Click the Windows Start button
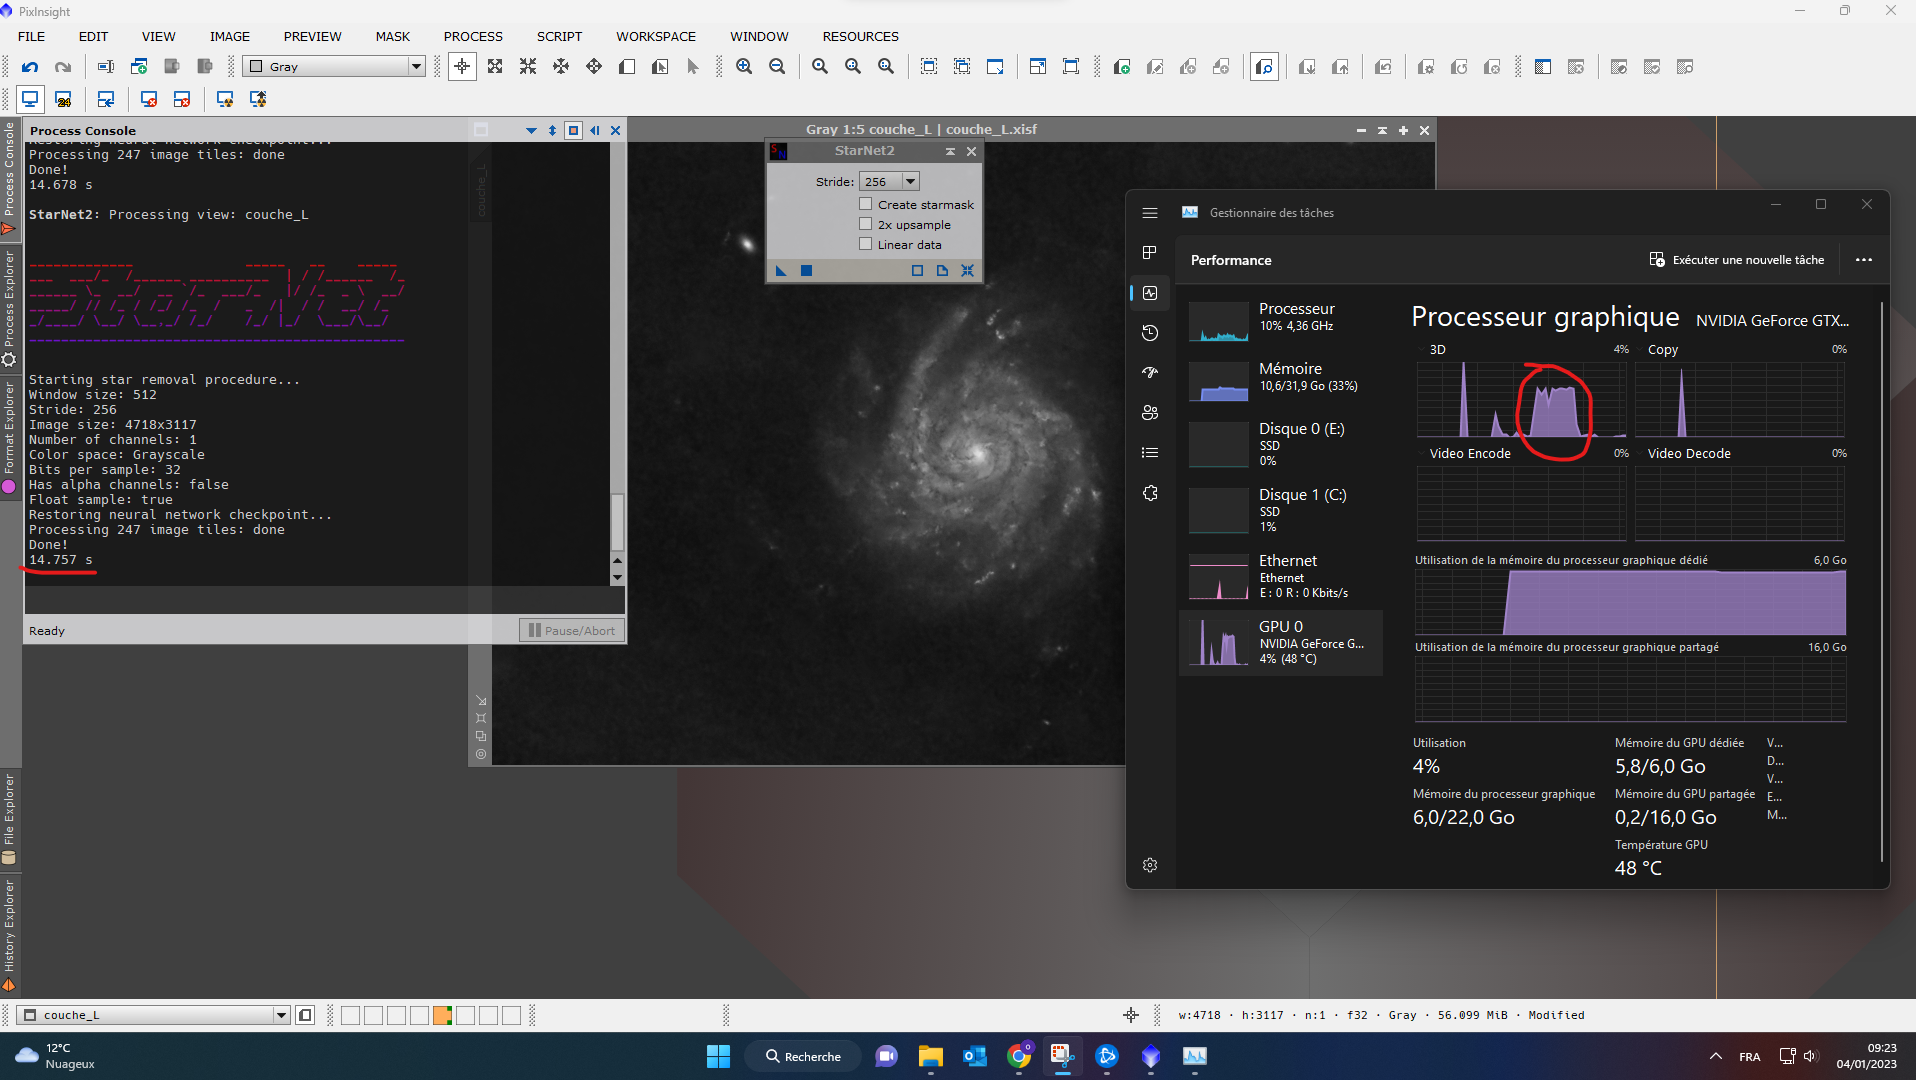 tap(718, 1056)
